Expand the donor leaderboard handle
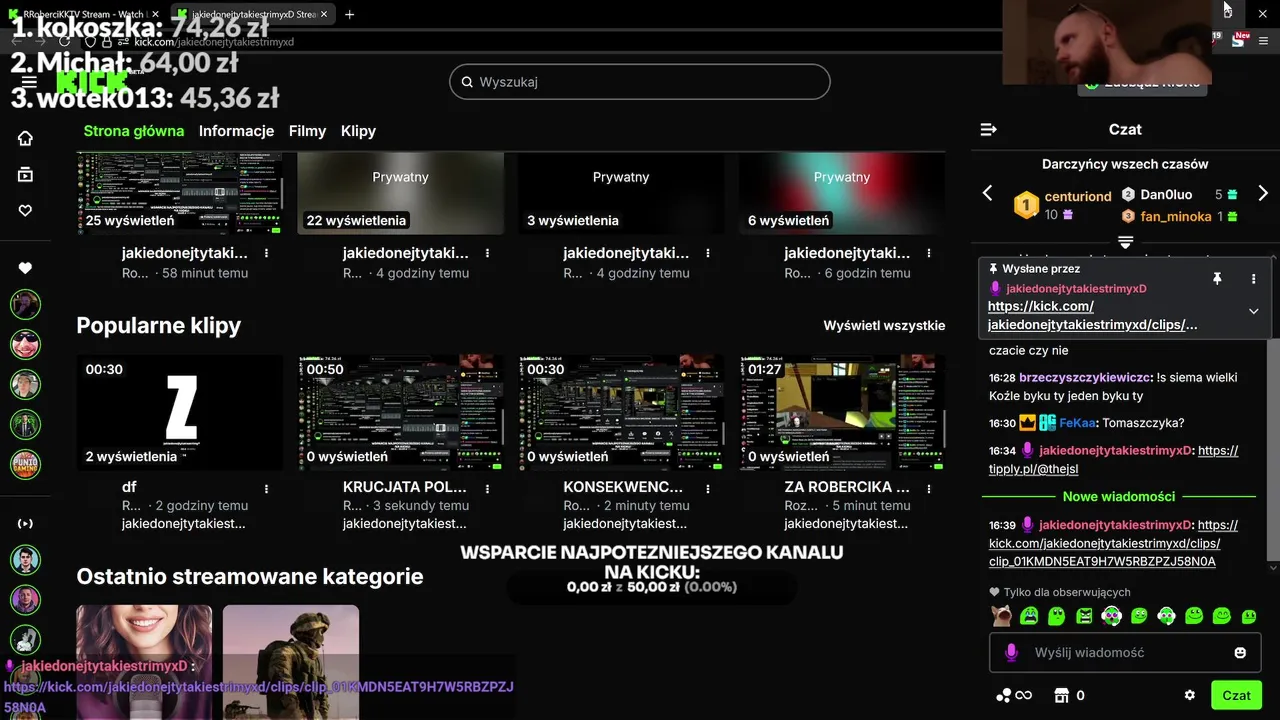The width and height of the screenshot is (1280, 720). pos(1125,242)
